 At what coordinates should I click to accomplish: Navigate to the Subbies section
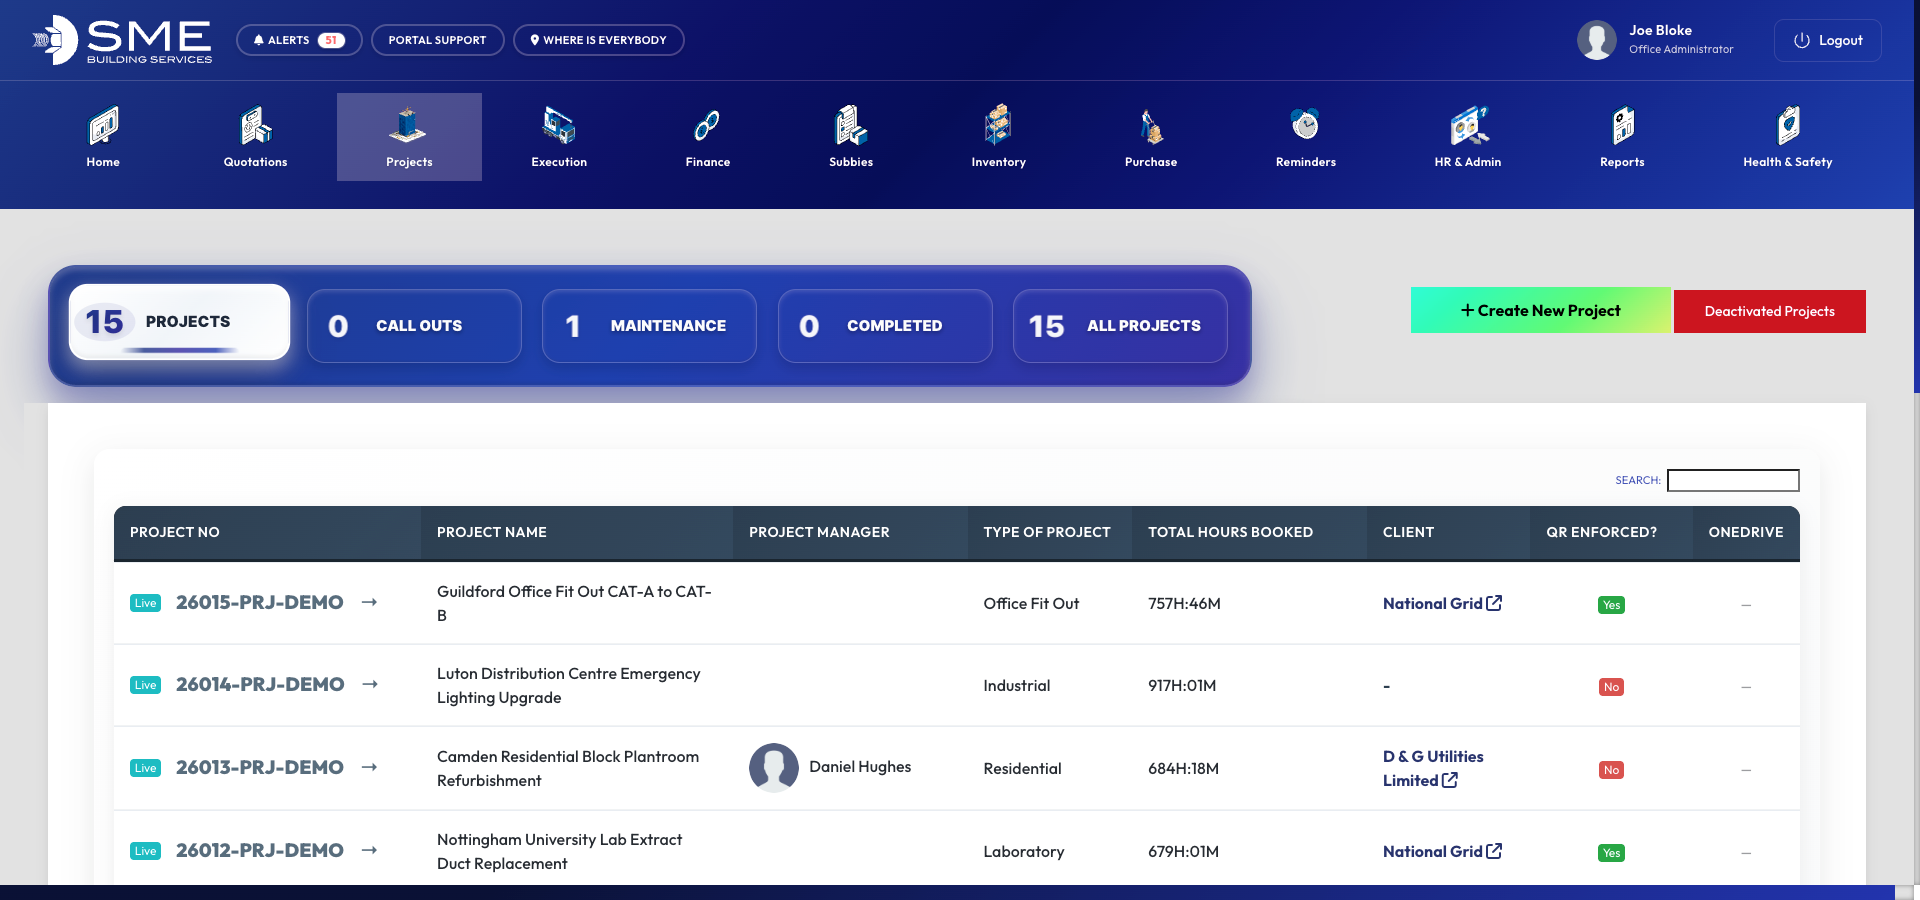coord(850,137)
